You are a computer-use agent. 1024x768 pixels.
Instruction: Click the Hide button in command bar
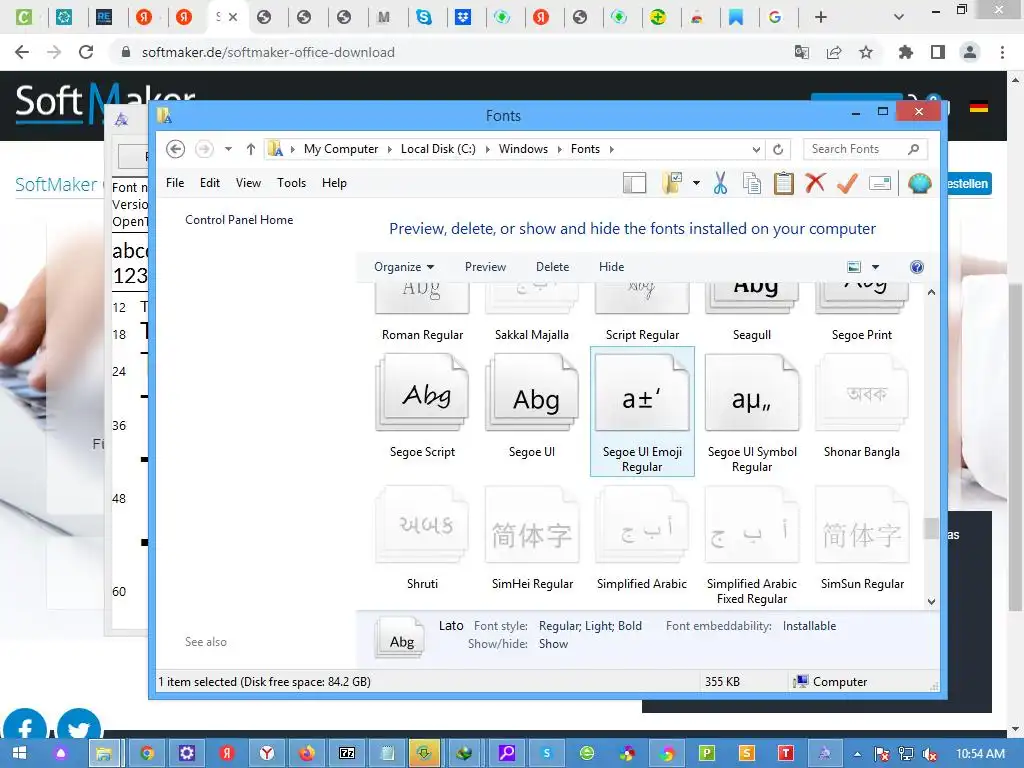(x=611, y=267)
